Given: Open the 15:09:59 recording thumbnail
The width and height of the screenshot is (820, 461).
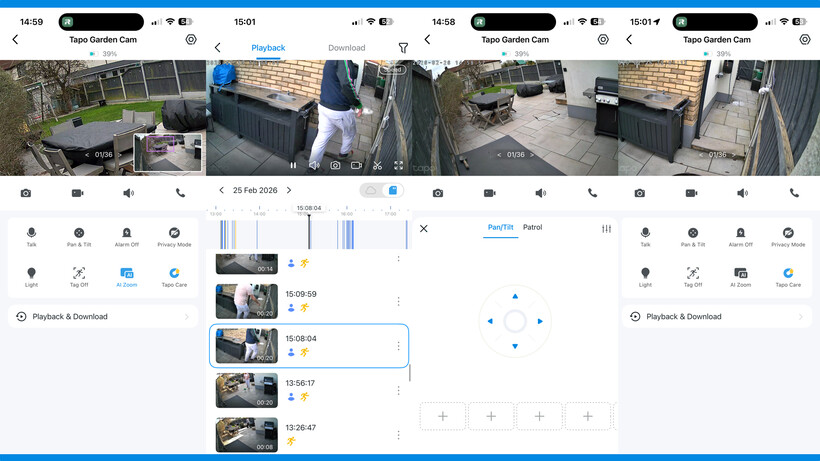Looking at the screenshot, I should click(247, 301).
